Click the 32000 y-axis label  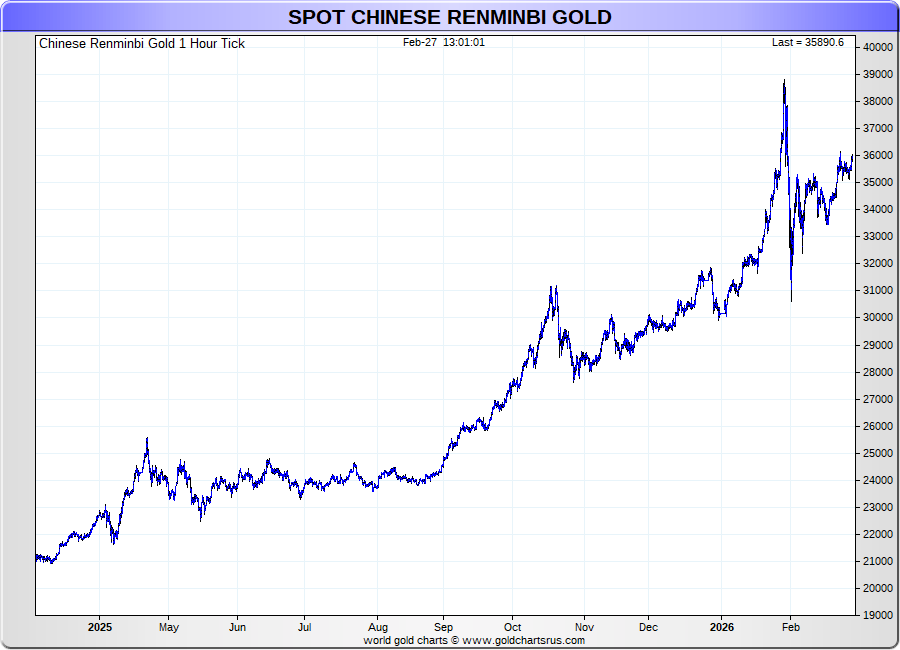pyautogui.click(x=878, y=264)
